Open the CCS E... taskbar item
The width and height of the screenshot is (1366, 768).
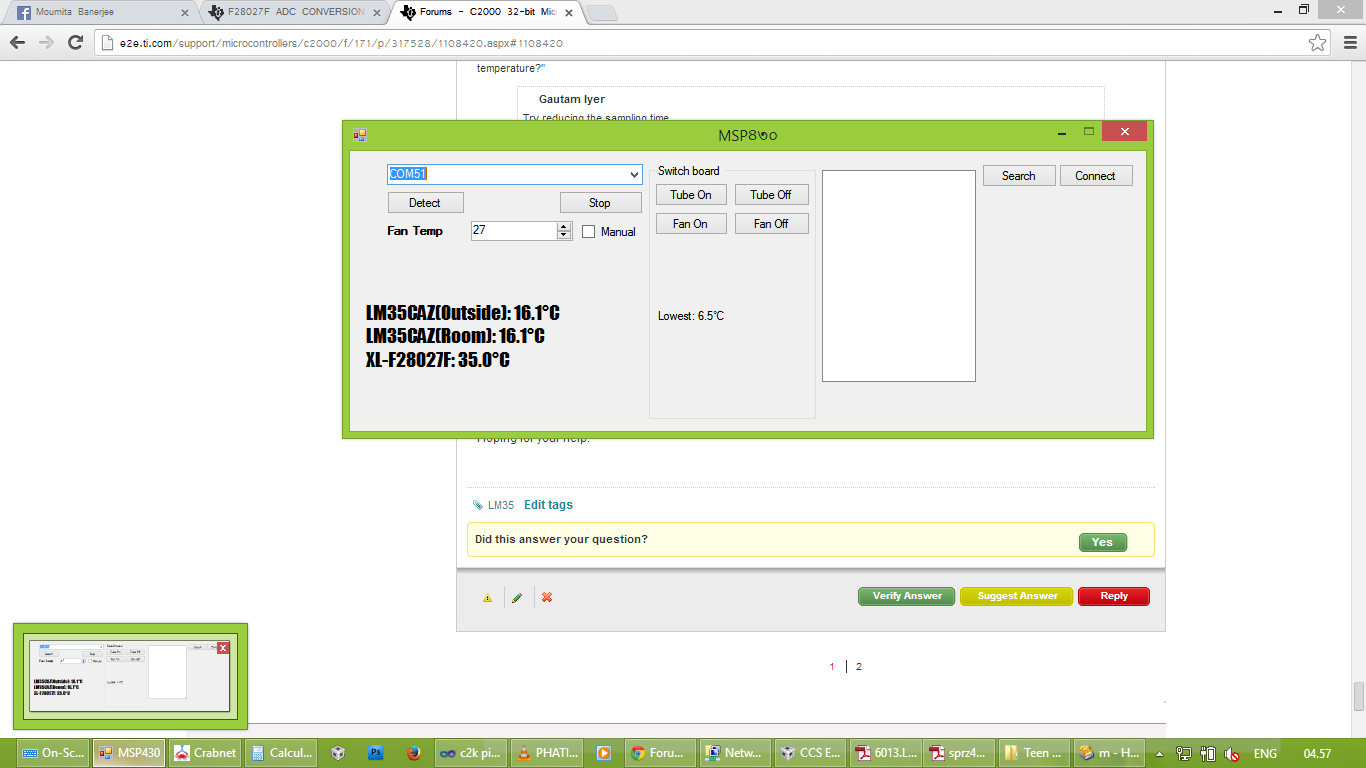812,753
